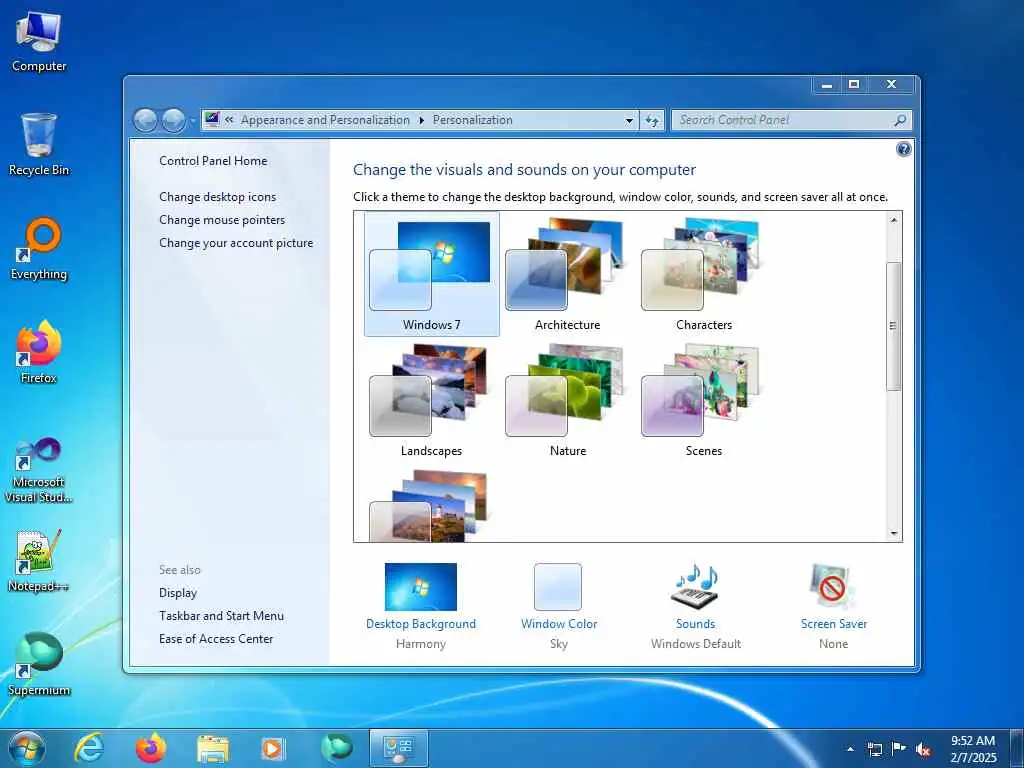Apply the Nature theme
The height and width of the screenshot is (768, 1024).
(568, 400)
